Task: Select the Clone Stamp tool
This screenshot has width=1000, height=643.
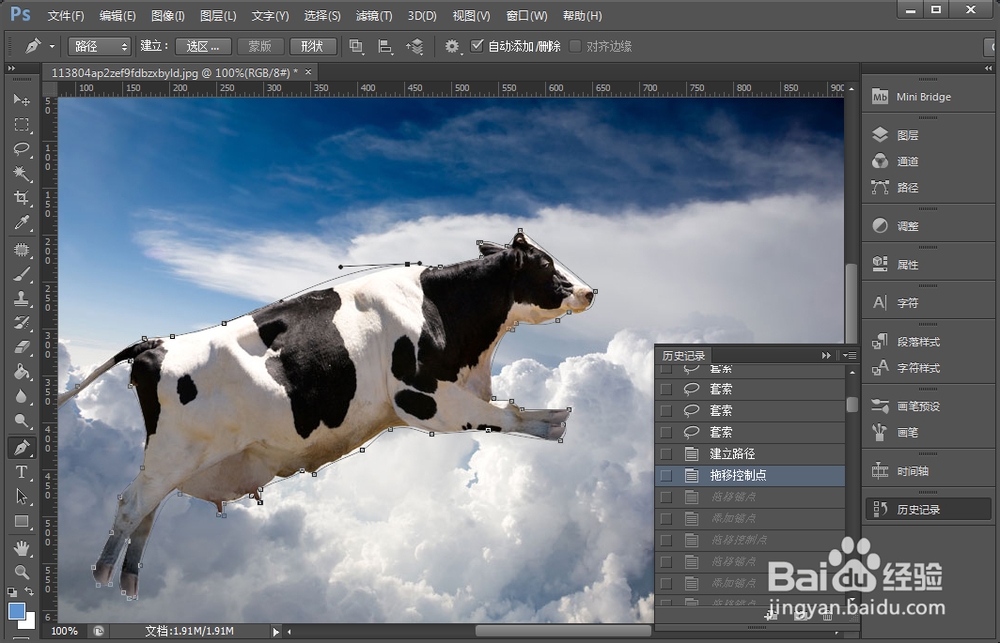Action: tap(22, 298)
